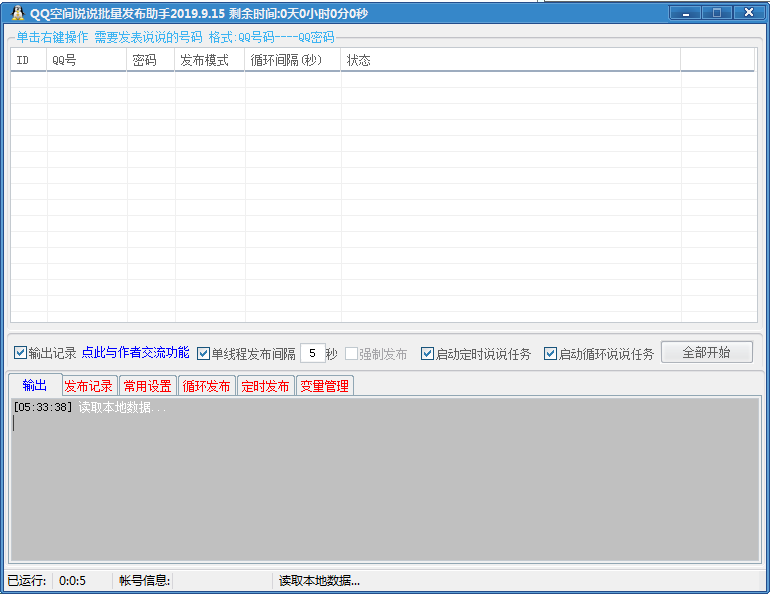The height and width of the screenshot is (594, 770).
Task: Toggle the disabled 强制发布 checkbox
Action: point(351,353)
